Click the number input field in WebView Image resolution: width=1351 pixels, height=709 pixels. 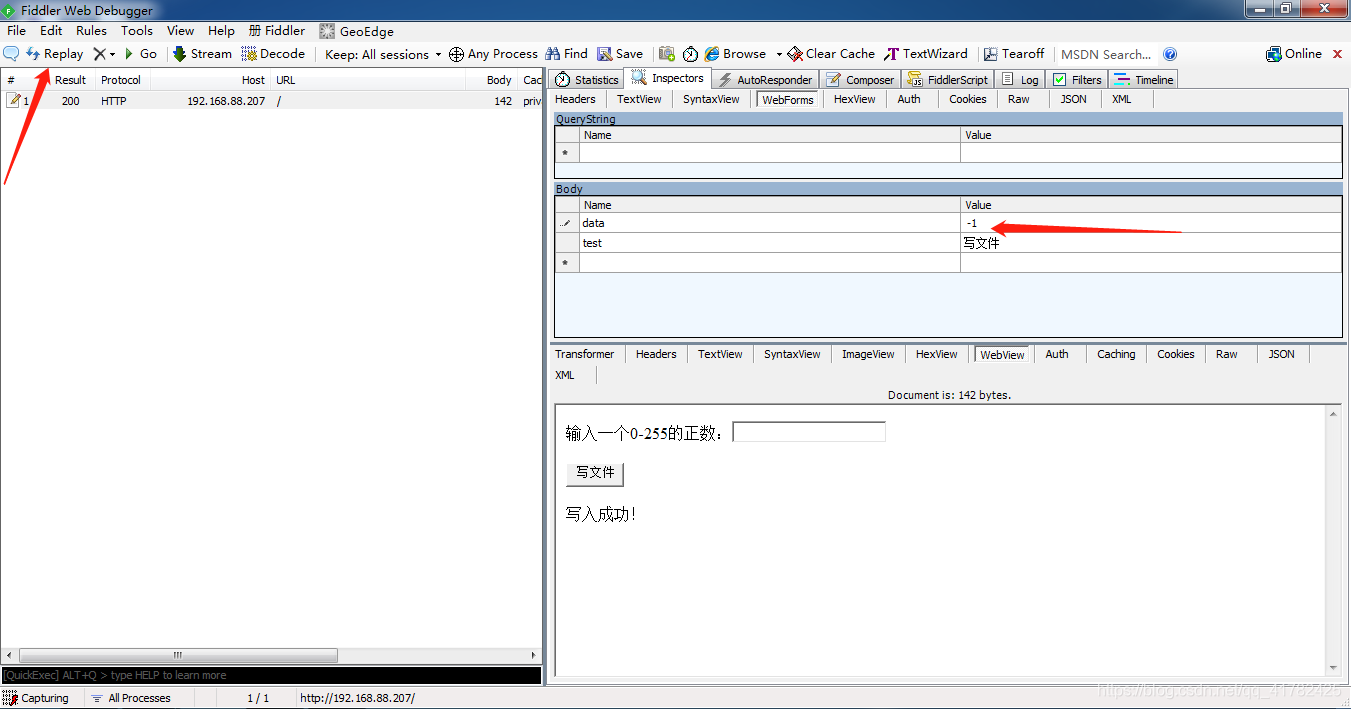(x=809, y=432)
